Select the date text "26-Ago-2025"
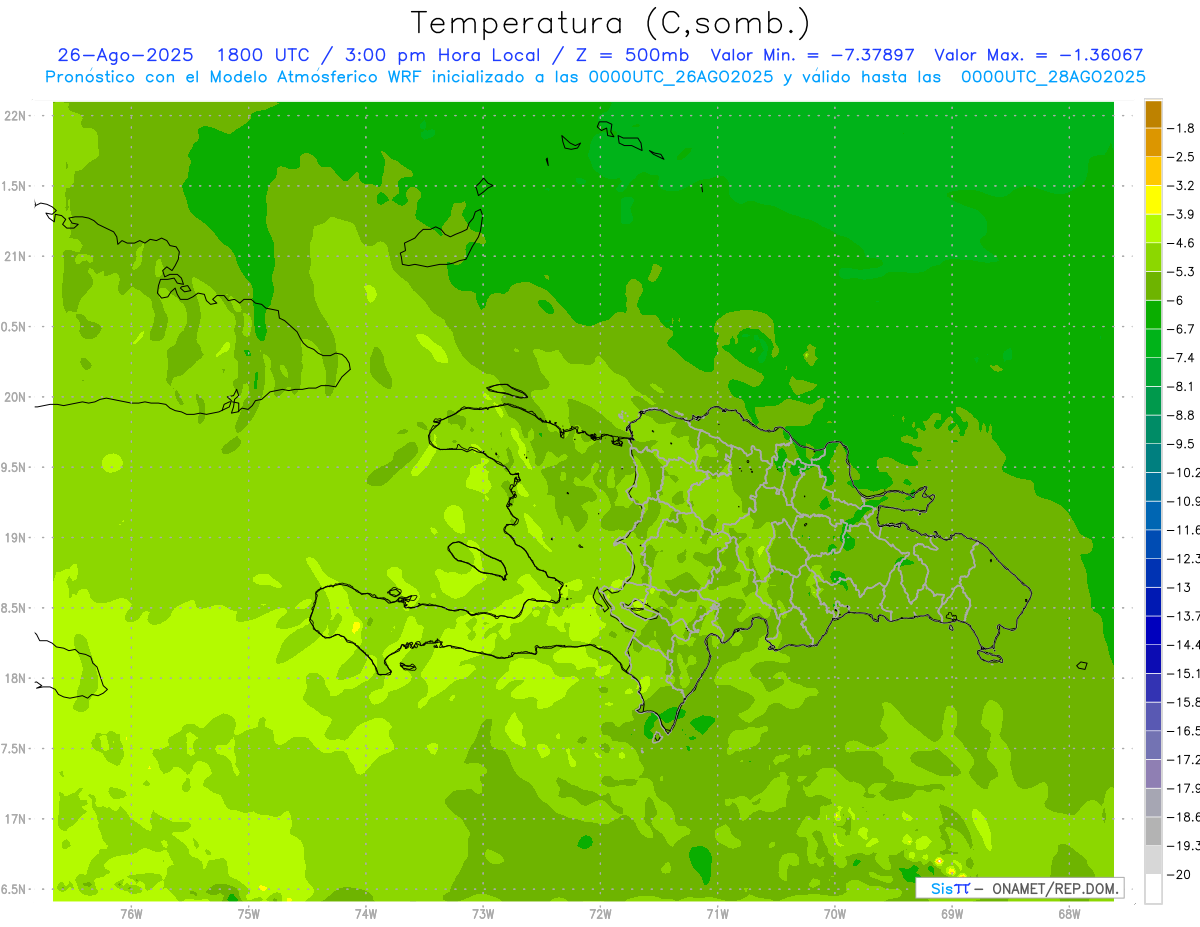Viewport: 1200px width, 927px height. coord(126,55)
